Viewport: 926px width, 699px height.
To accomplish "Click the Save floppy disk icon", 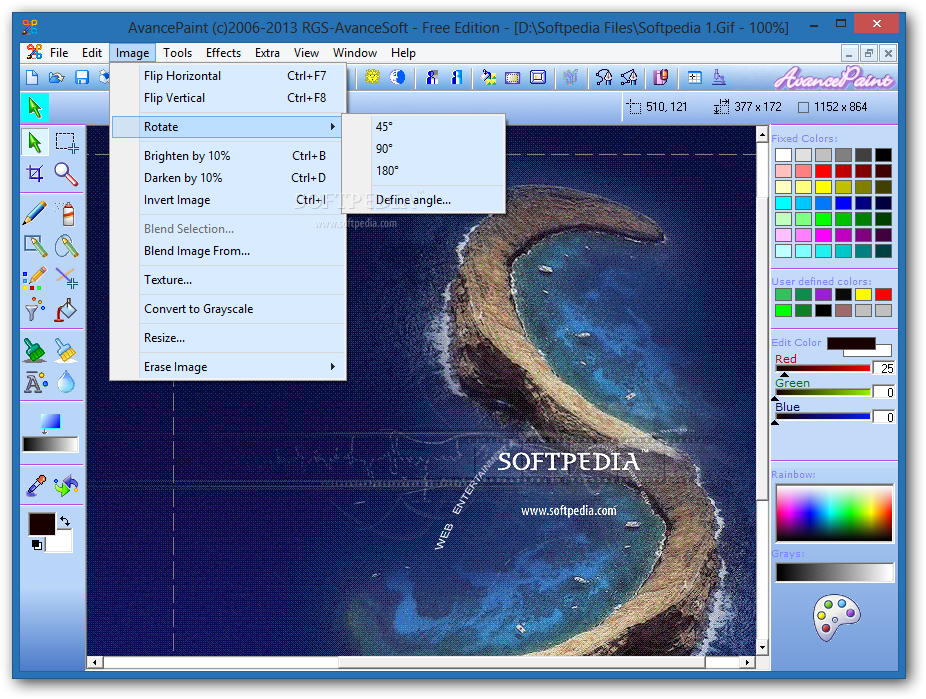I will 81,77.
